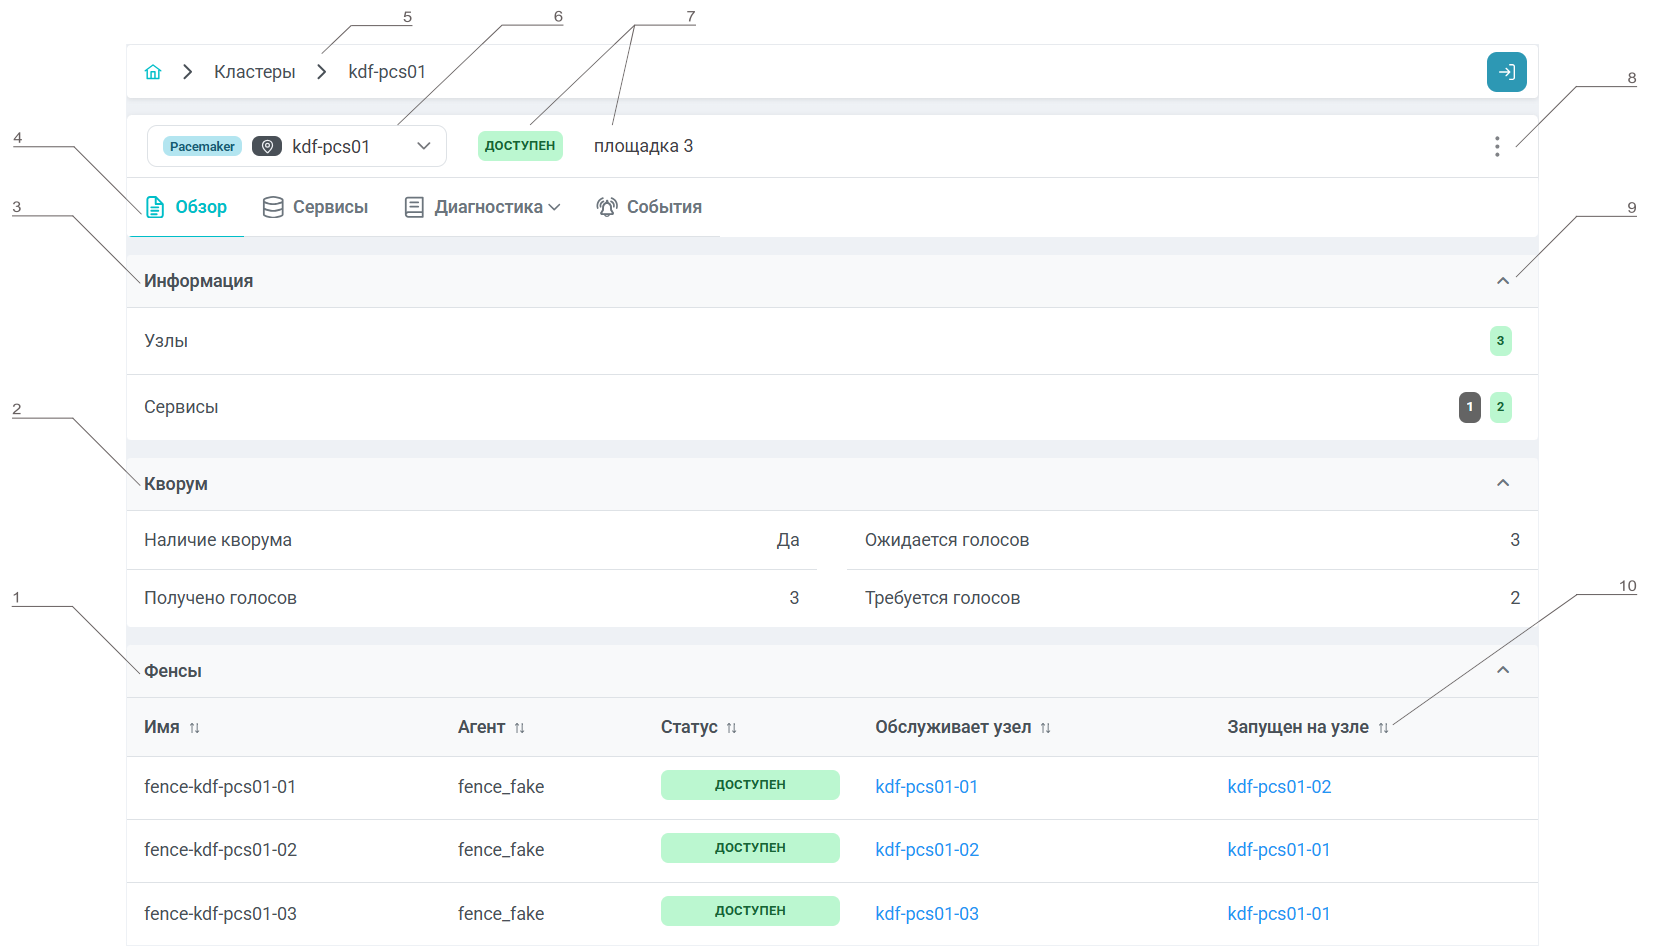This screenshot has height=946, width=1653.
Task: Click the logout arrow button
Action: click(1506, 72)
